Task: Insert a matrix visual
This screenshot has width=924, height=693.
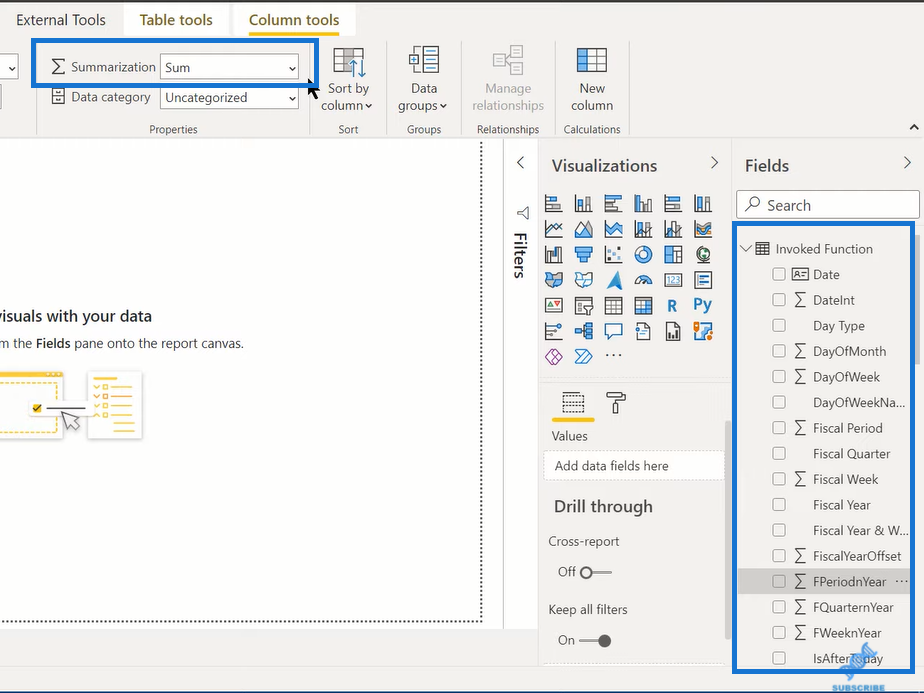Action: click(x=644, y=305)
